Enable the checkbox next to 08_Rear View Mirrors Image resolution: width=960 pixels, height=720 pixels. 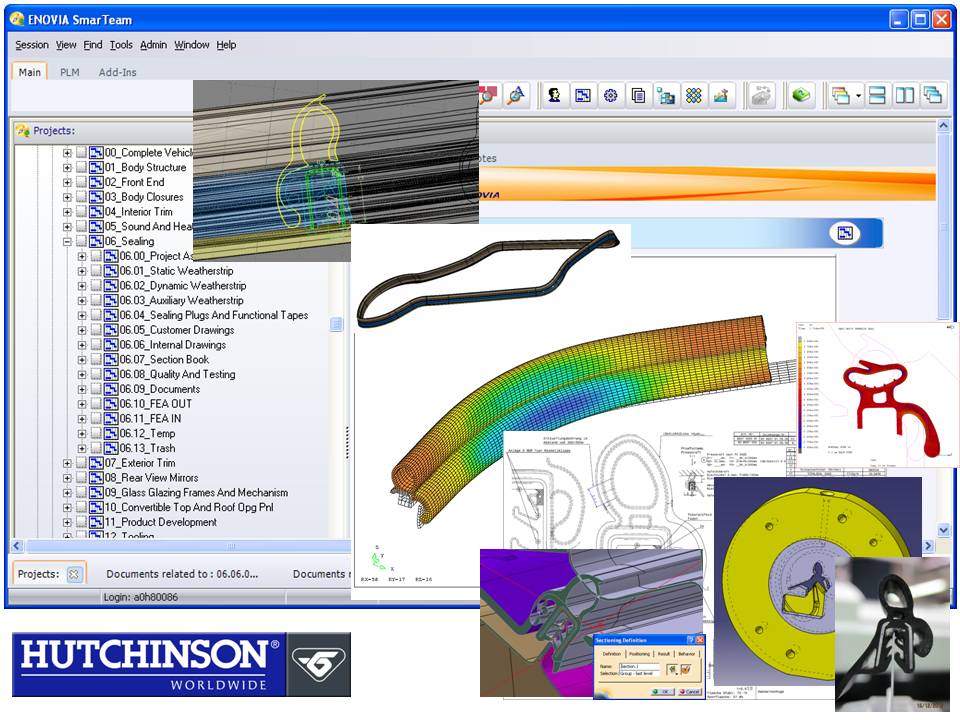(81, 478)
